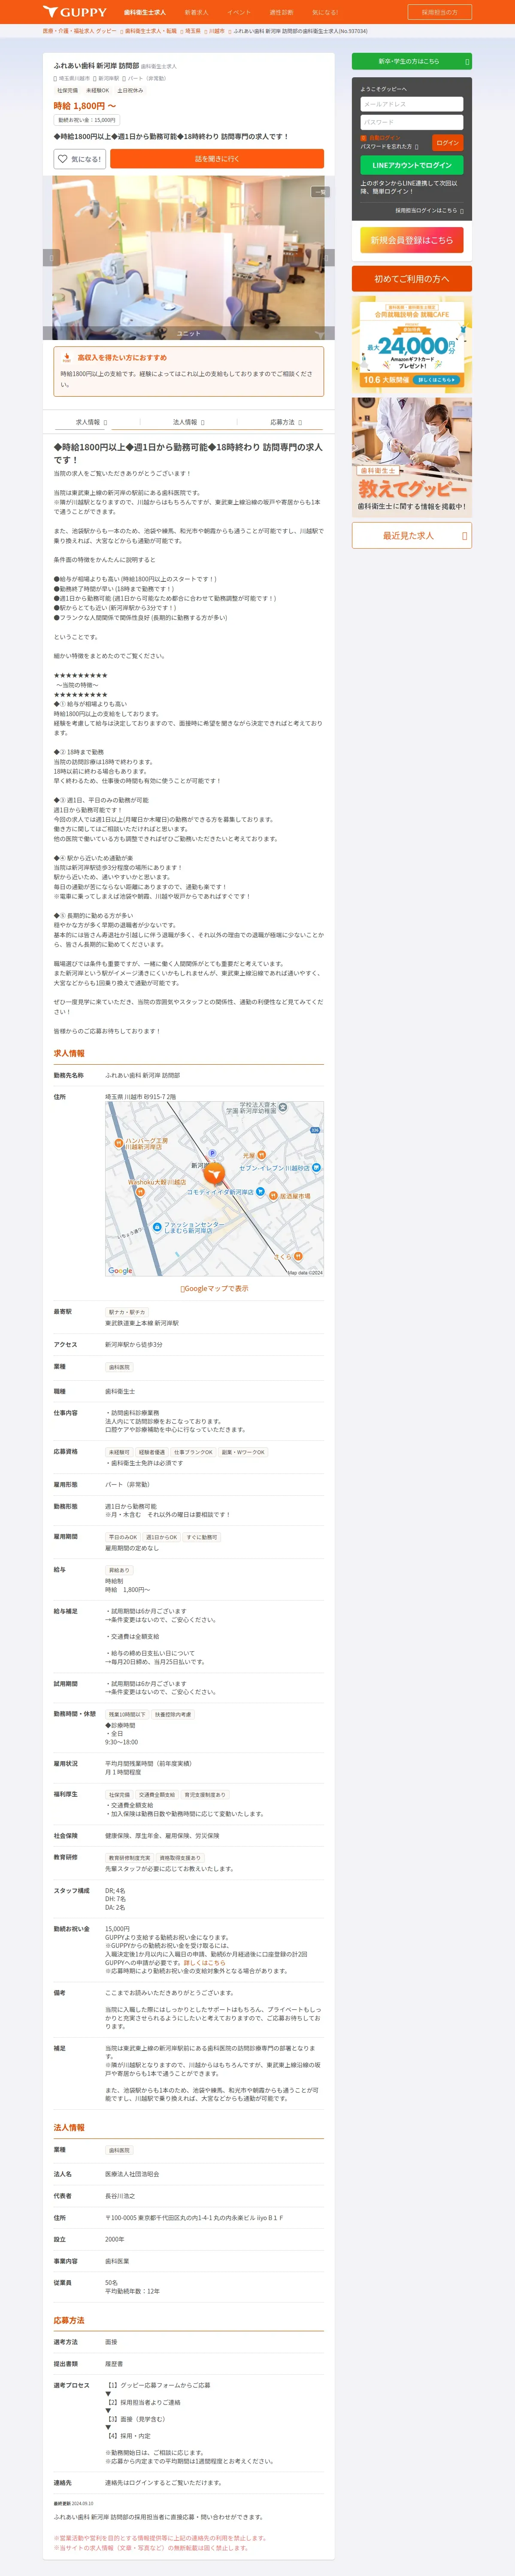Click the 光屋 restaurant map marker
Screen dimensions: 515x2576
click(261, 1155)
